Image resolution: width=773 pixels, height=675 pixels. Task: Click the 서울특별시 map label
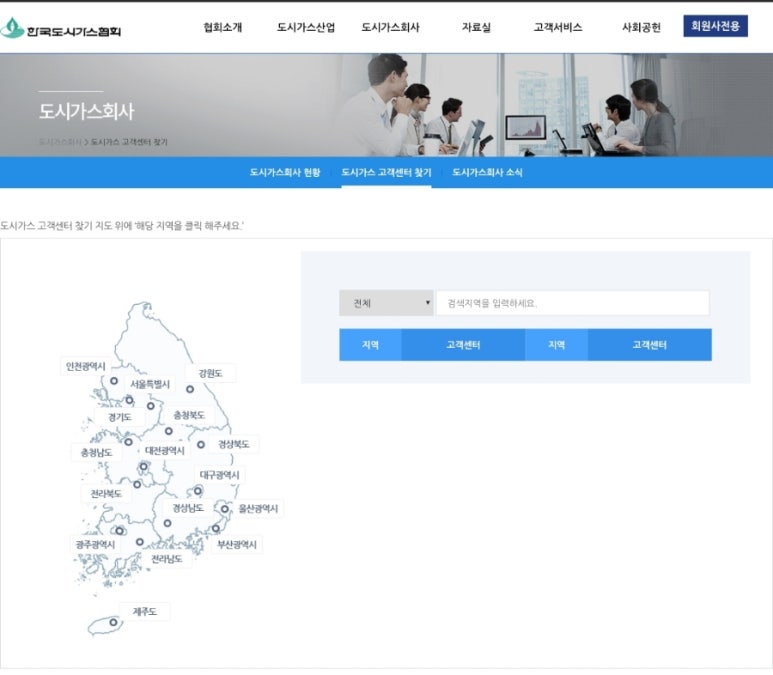150,384
